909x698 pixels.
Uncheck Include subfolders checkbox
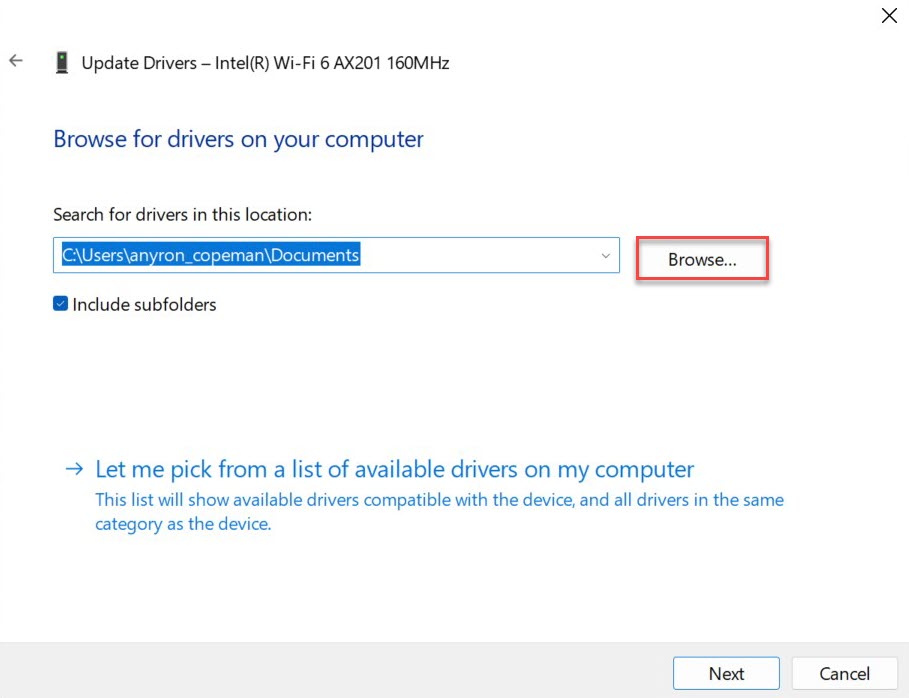pyautogui.click(x=60, y=304)
